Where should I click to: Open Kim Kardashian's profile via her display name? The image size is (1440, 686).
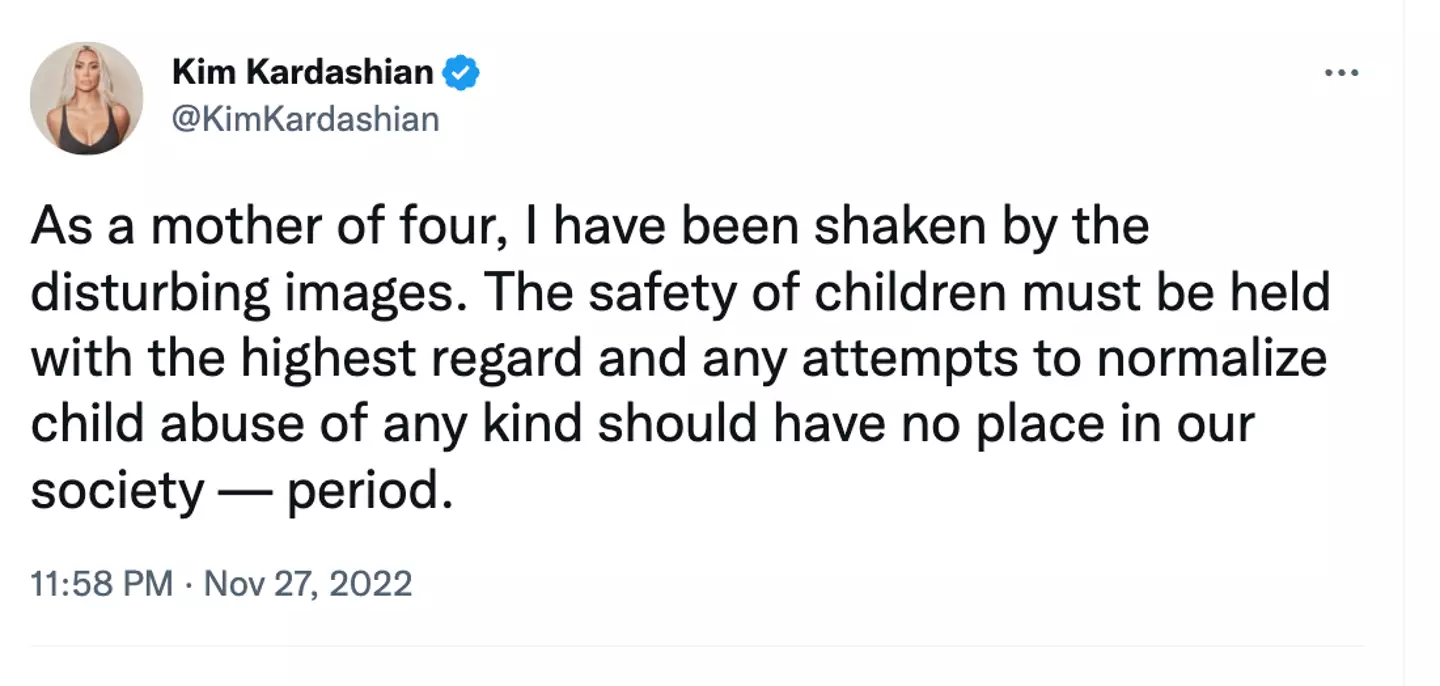click(305, 70)
